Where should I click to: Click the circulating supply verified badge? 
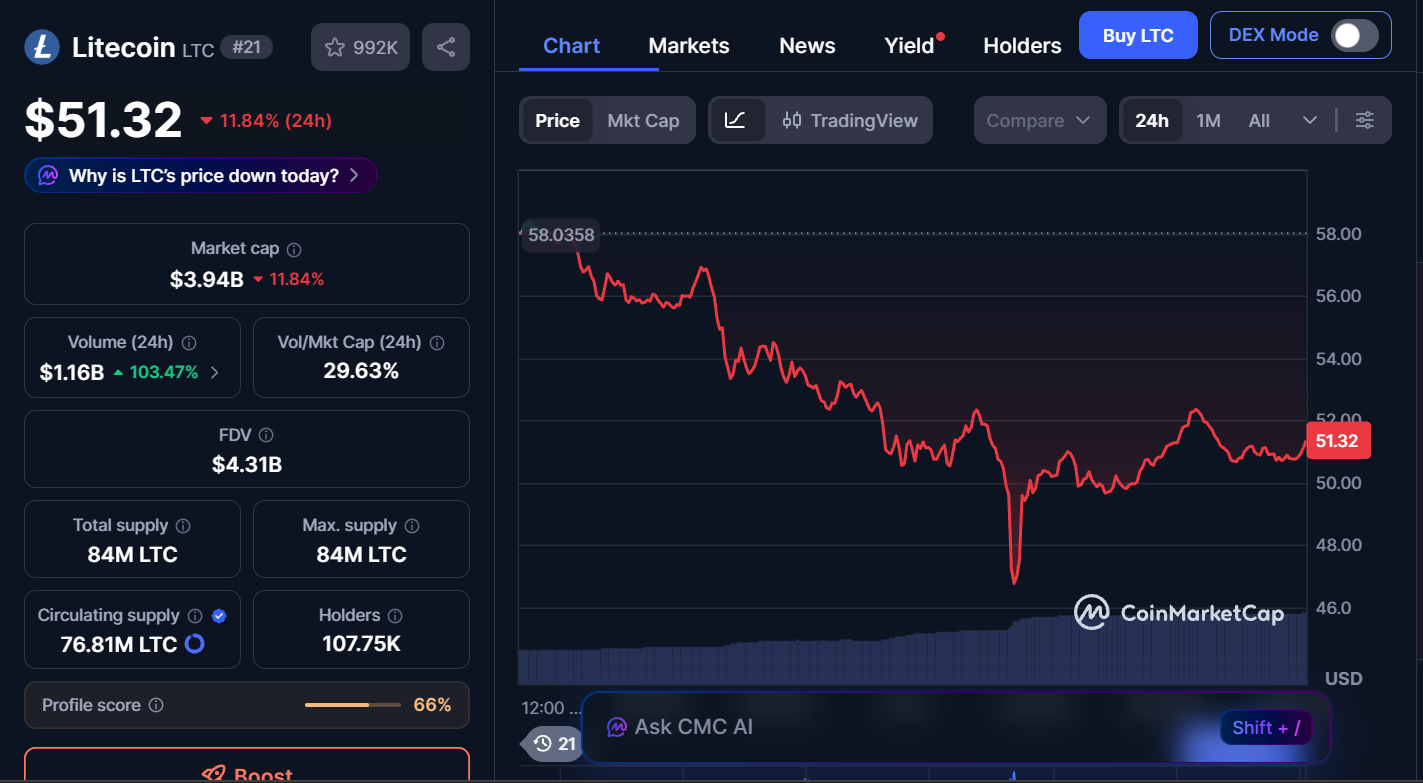coord(219,616)
